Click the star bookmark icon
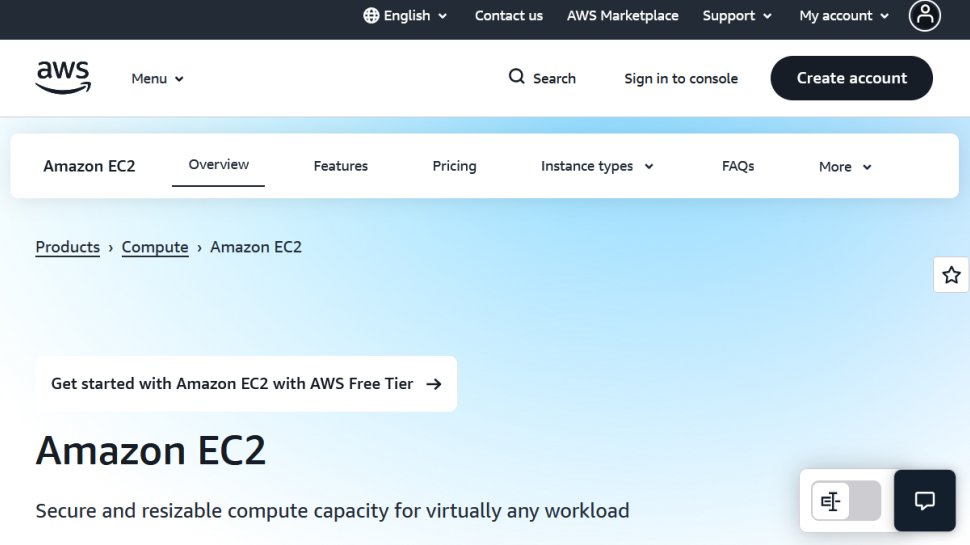 pyautogui.click(x=951, y=275)
